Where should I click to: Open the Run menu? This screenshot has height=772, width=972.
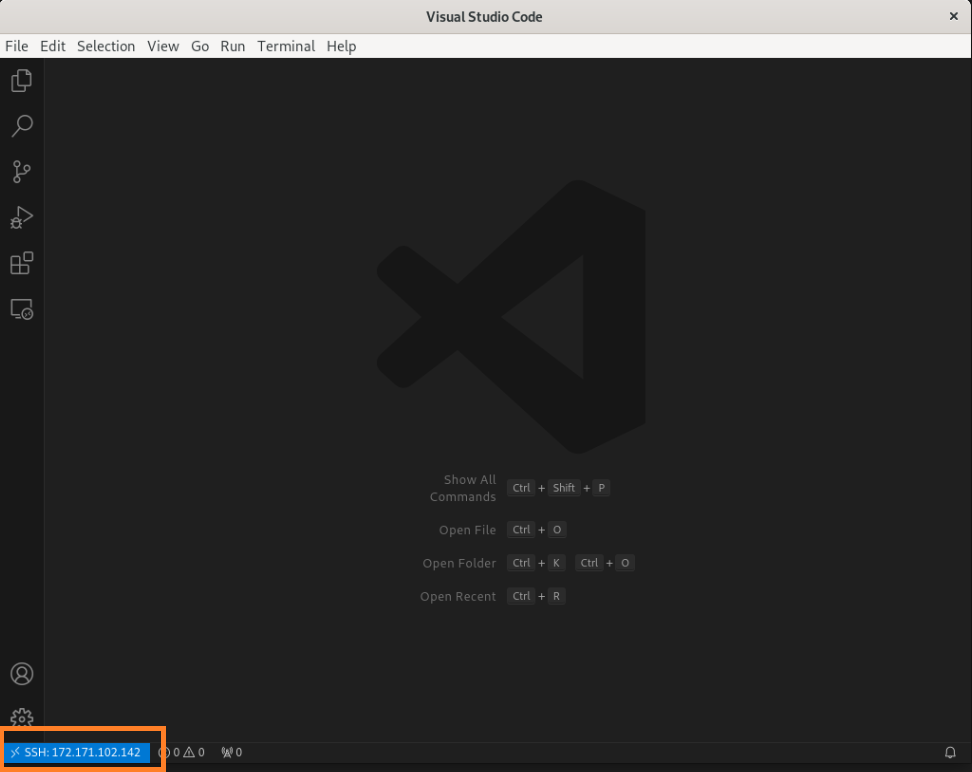coord(233,46)
